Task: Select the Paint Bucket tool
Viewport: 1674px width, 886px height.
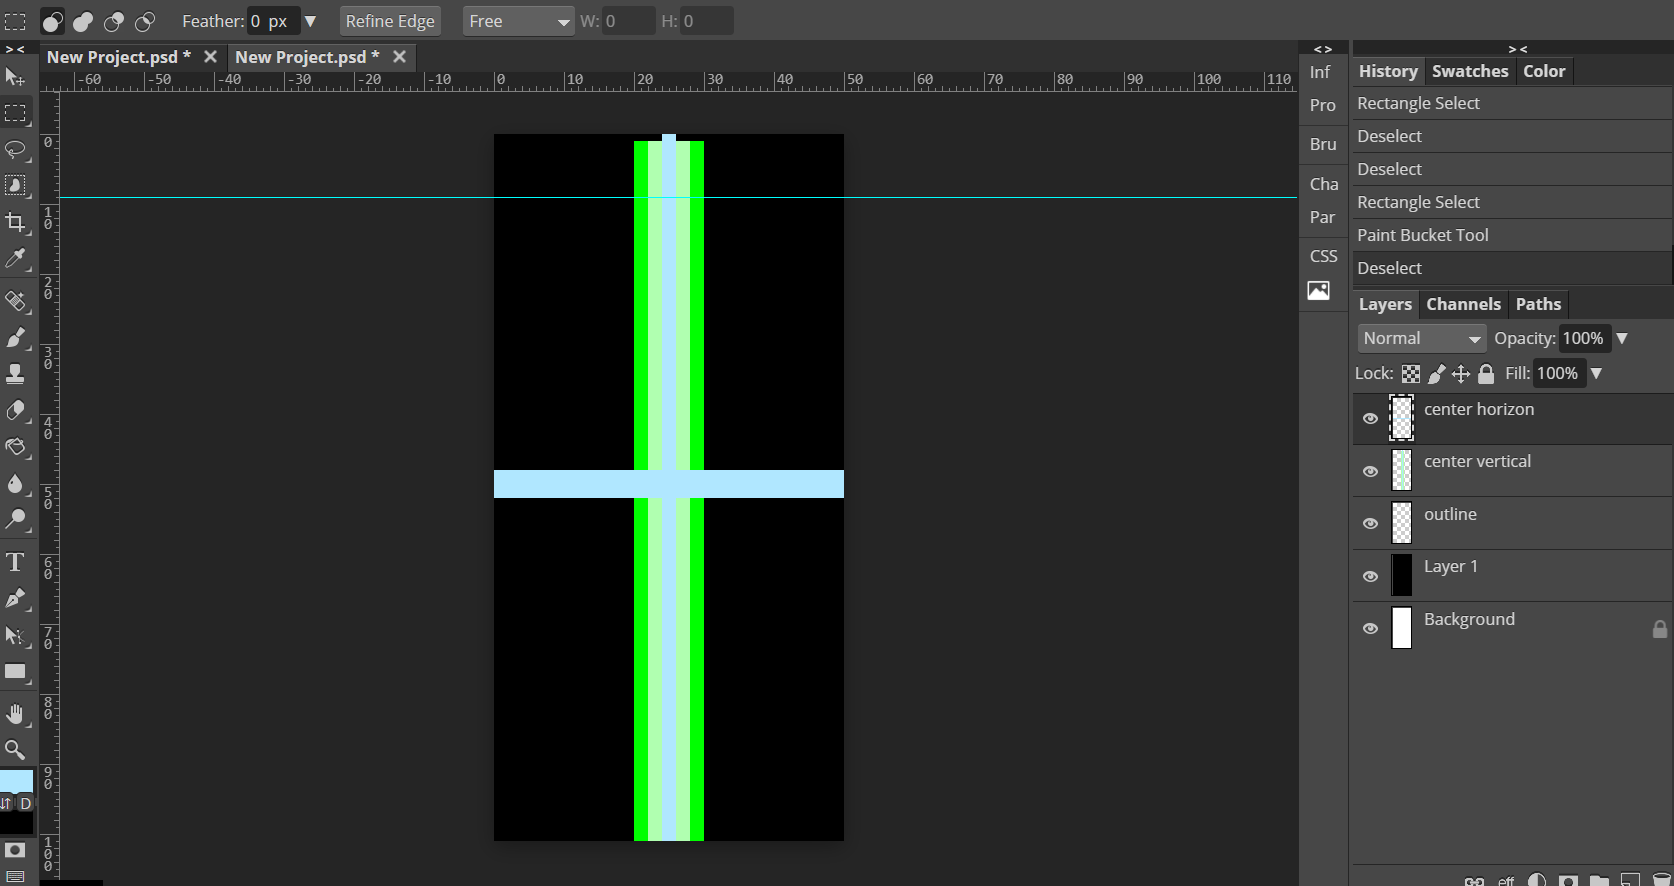Action: point(15,447)
